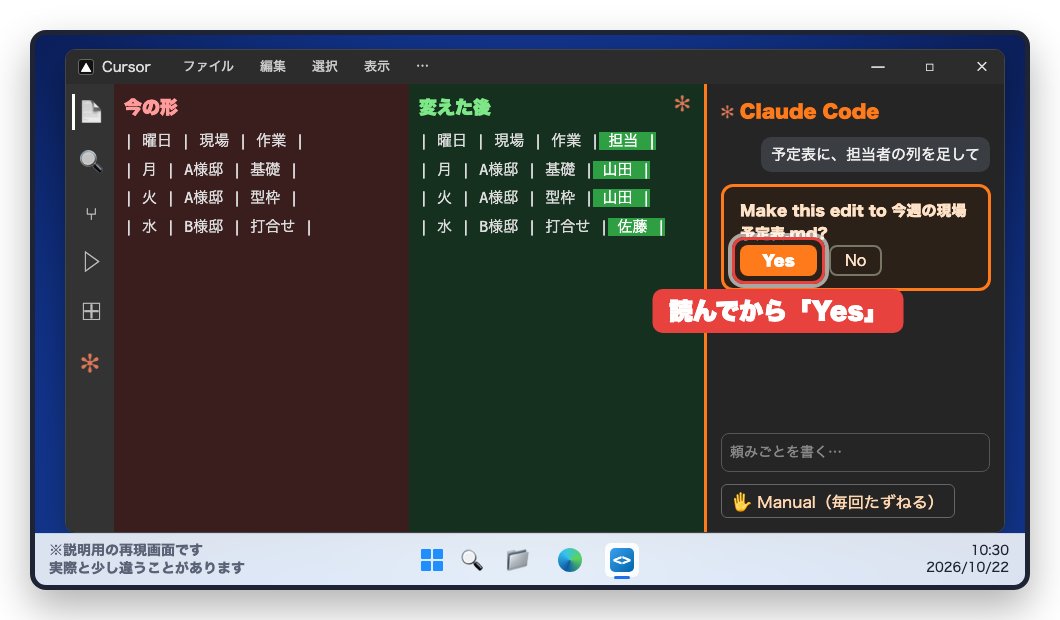Click B様邸 in the 今の形 pane
This screenshot has width=1060, height=620.
click(x=203, y=226)
